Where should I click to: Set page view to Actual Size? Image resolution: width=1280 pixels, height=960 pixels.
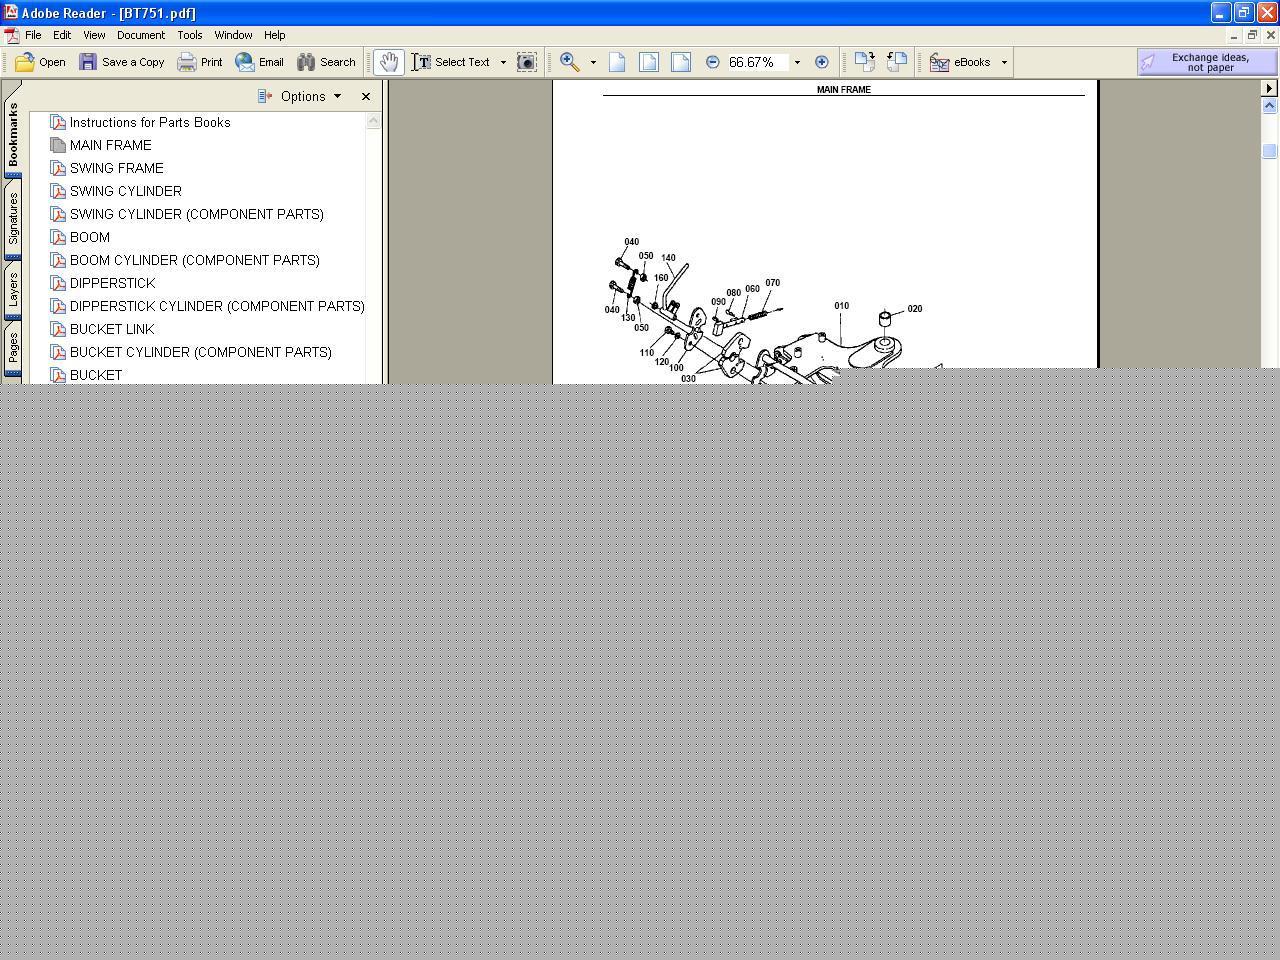[617, 62]
